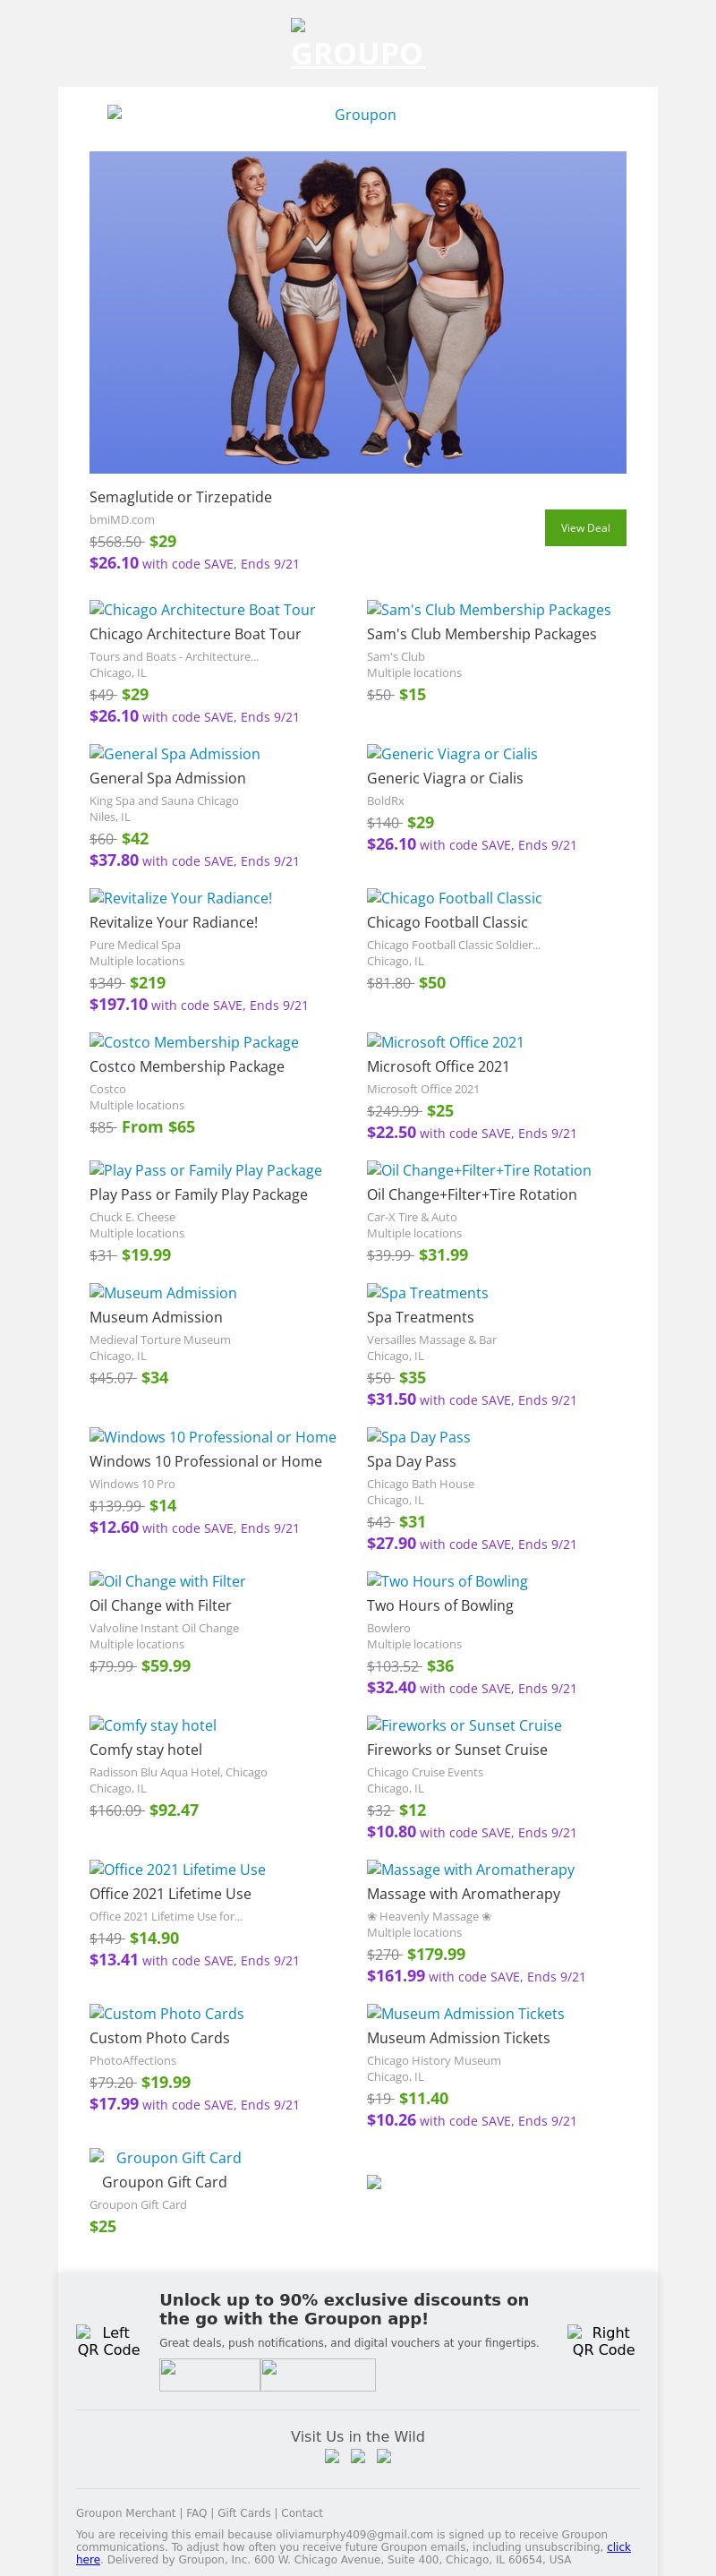Image resolution: width=716 pixels, height=2576 pixels.
Task: Click the rightmost social icon under Visit Us
Action: click(x=384, y=2456)
